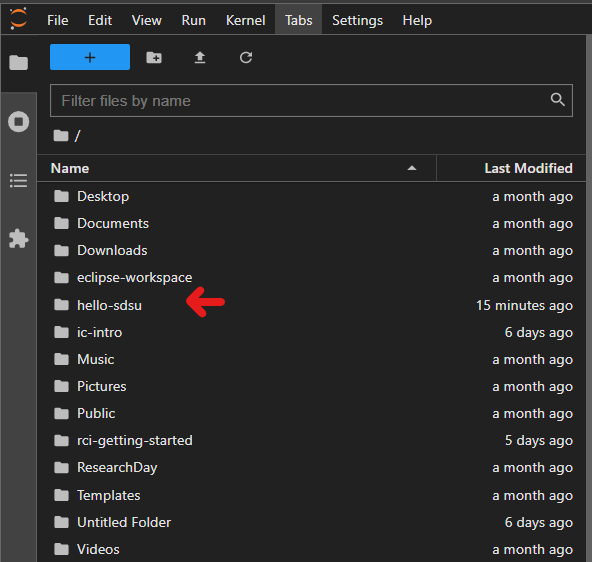Select the hello-sdsu folder name
This screenshot has width=592, height=562.
pos(109,305)
